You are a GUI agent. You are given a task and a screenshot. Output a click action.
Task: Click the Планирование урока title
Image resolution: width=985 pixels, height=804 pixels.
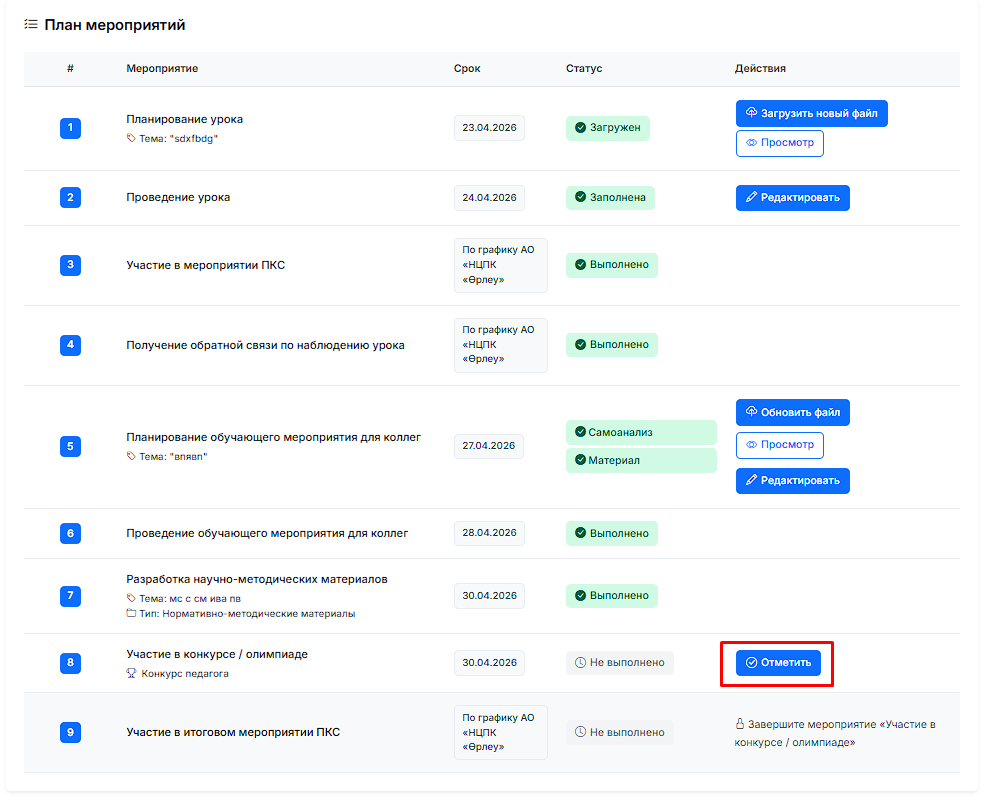[185, 119]
